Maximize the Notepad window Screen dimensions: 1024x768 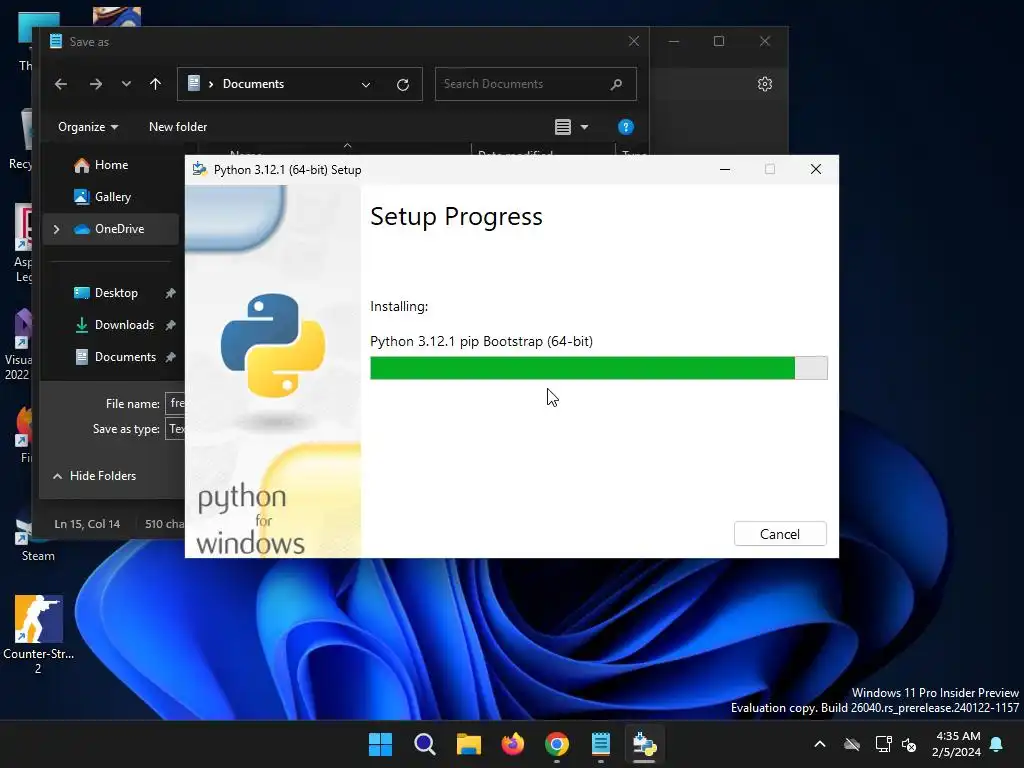(x=719, y=41)
